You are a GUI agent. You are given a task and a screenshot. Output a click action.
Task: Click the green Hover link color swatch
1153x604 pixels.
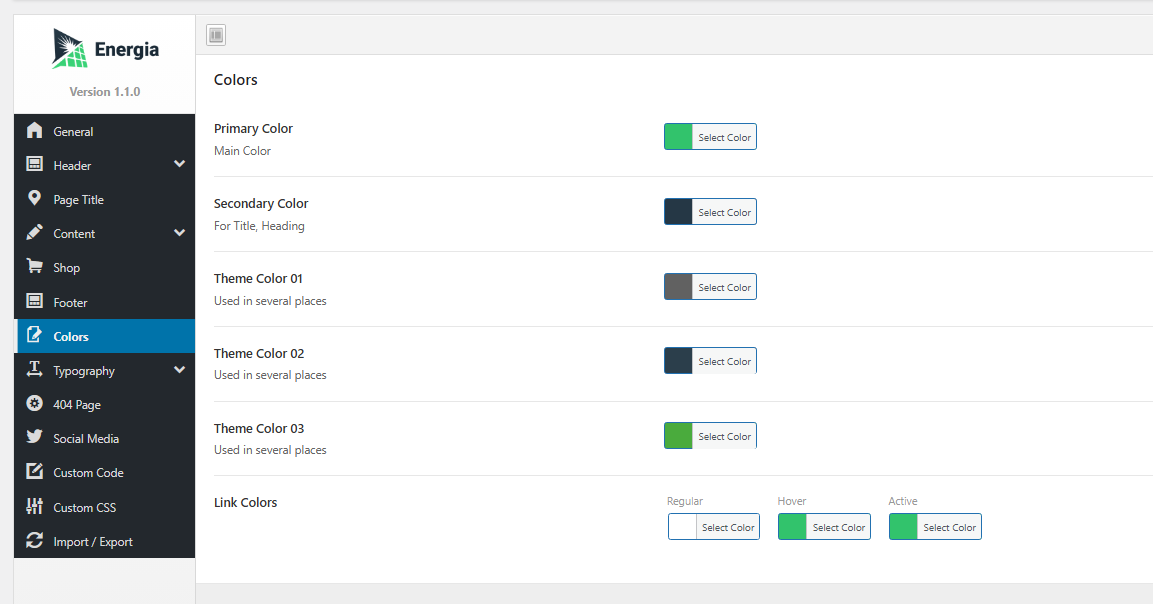[793, 527]
